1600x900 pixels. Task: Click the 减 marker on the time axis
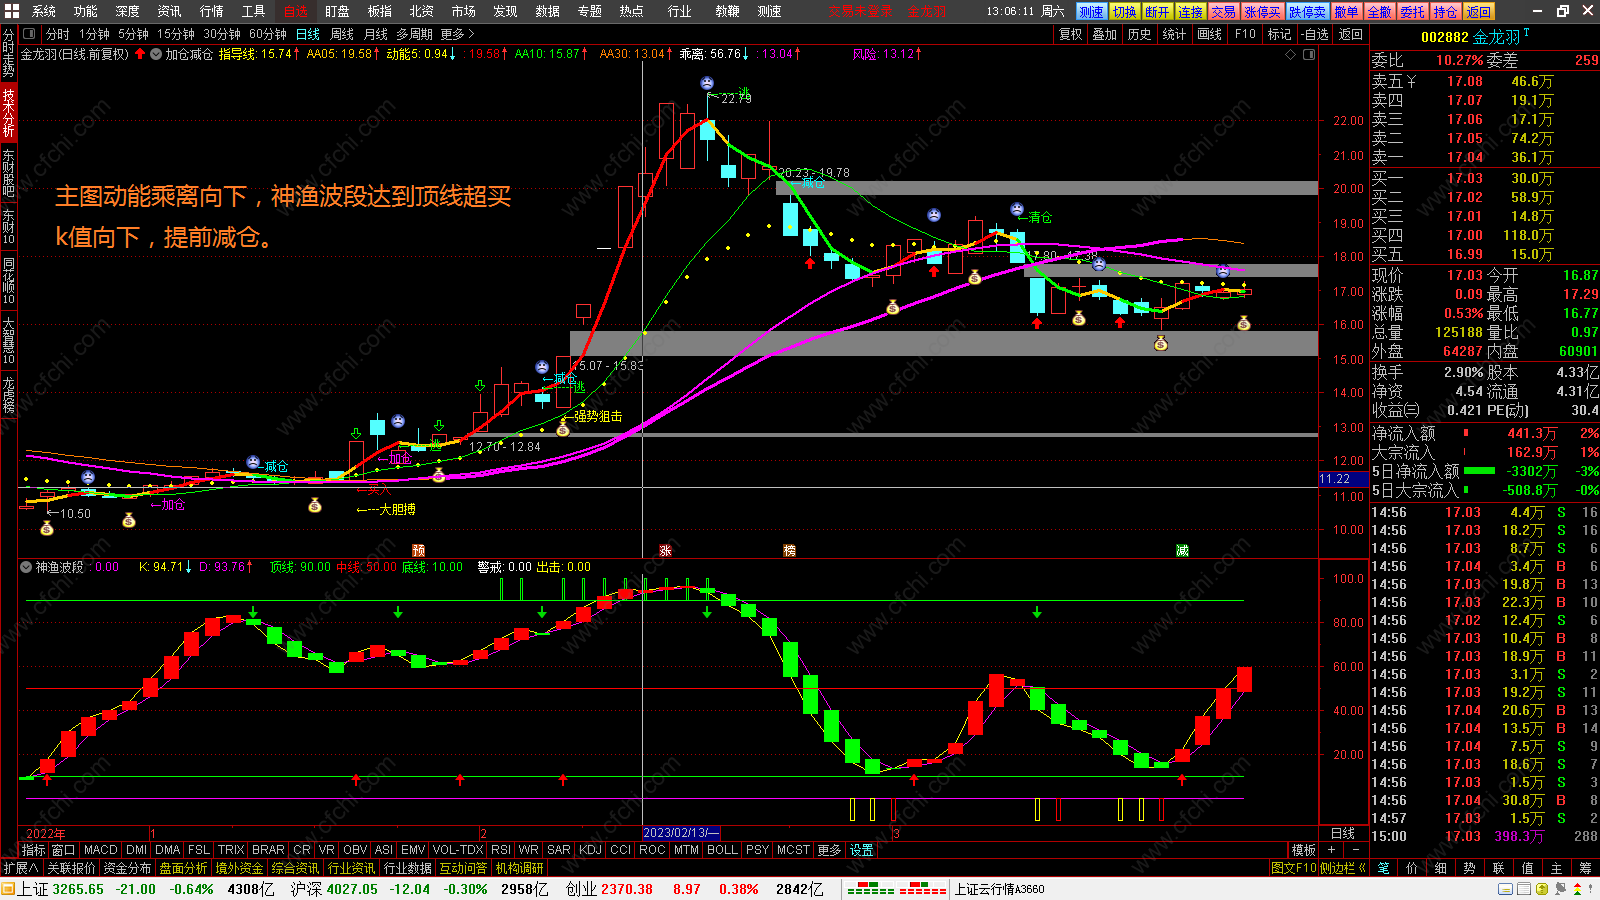click(1182, 551)
